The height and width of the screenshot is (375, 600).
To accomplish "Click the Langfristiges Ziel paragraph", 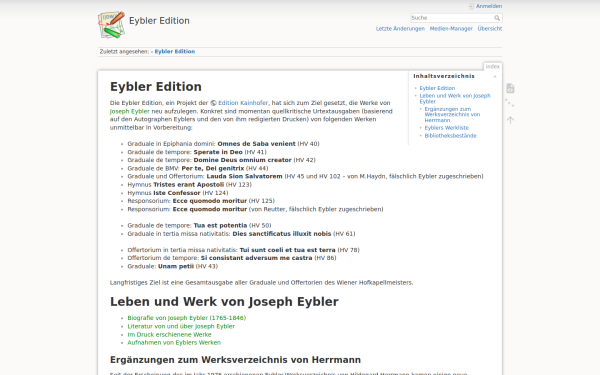I will point(261,283).
